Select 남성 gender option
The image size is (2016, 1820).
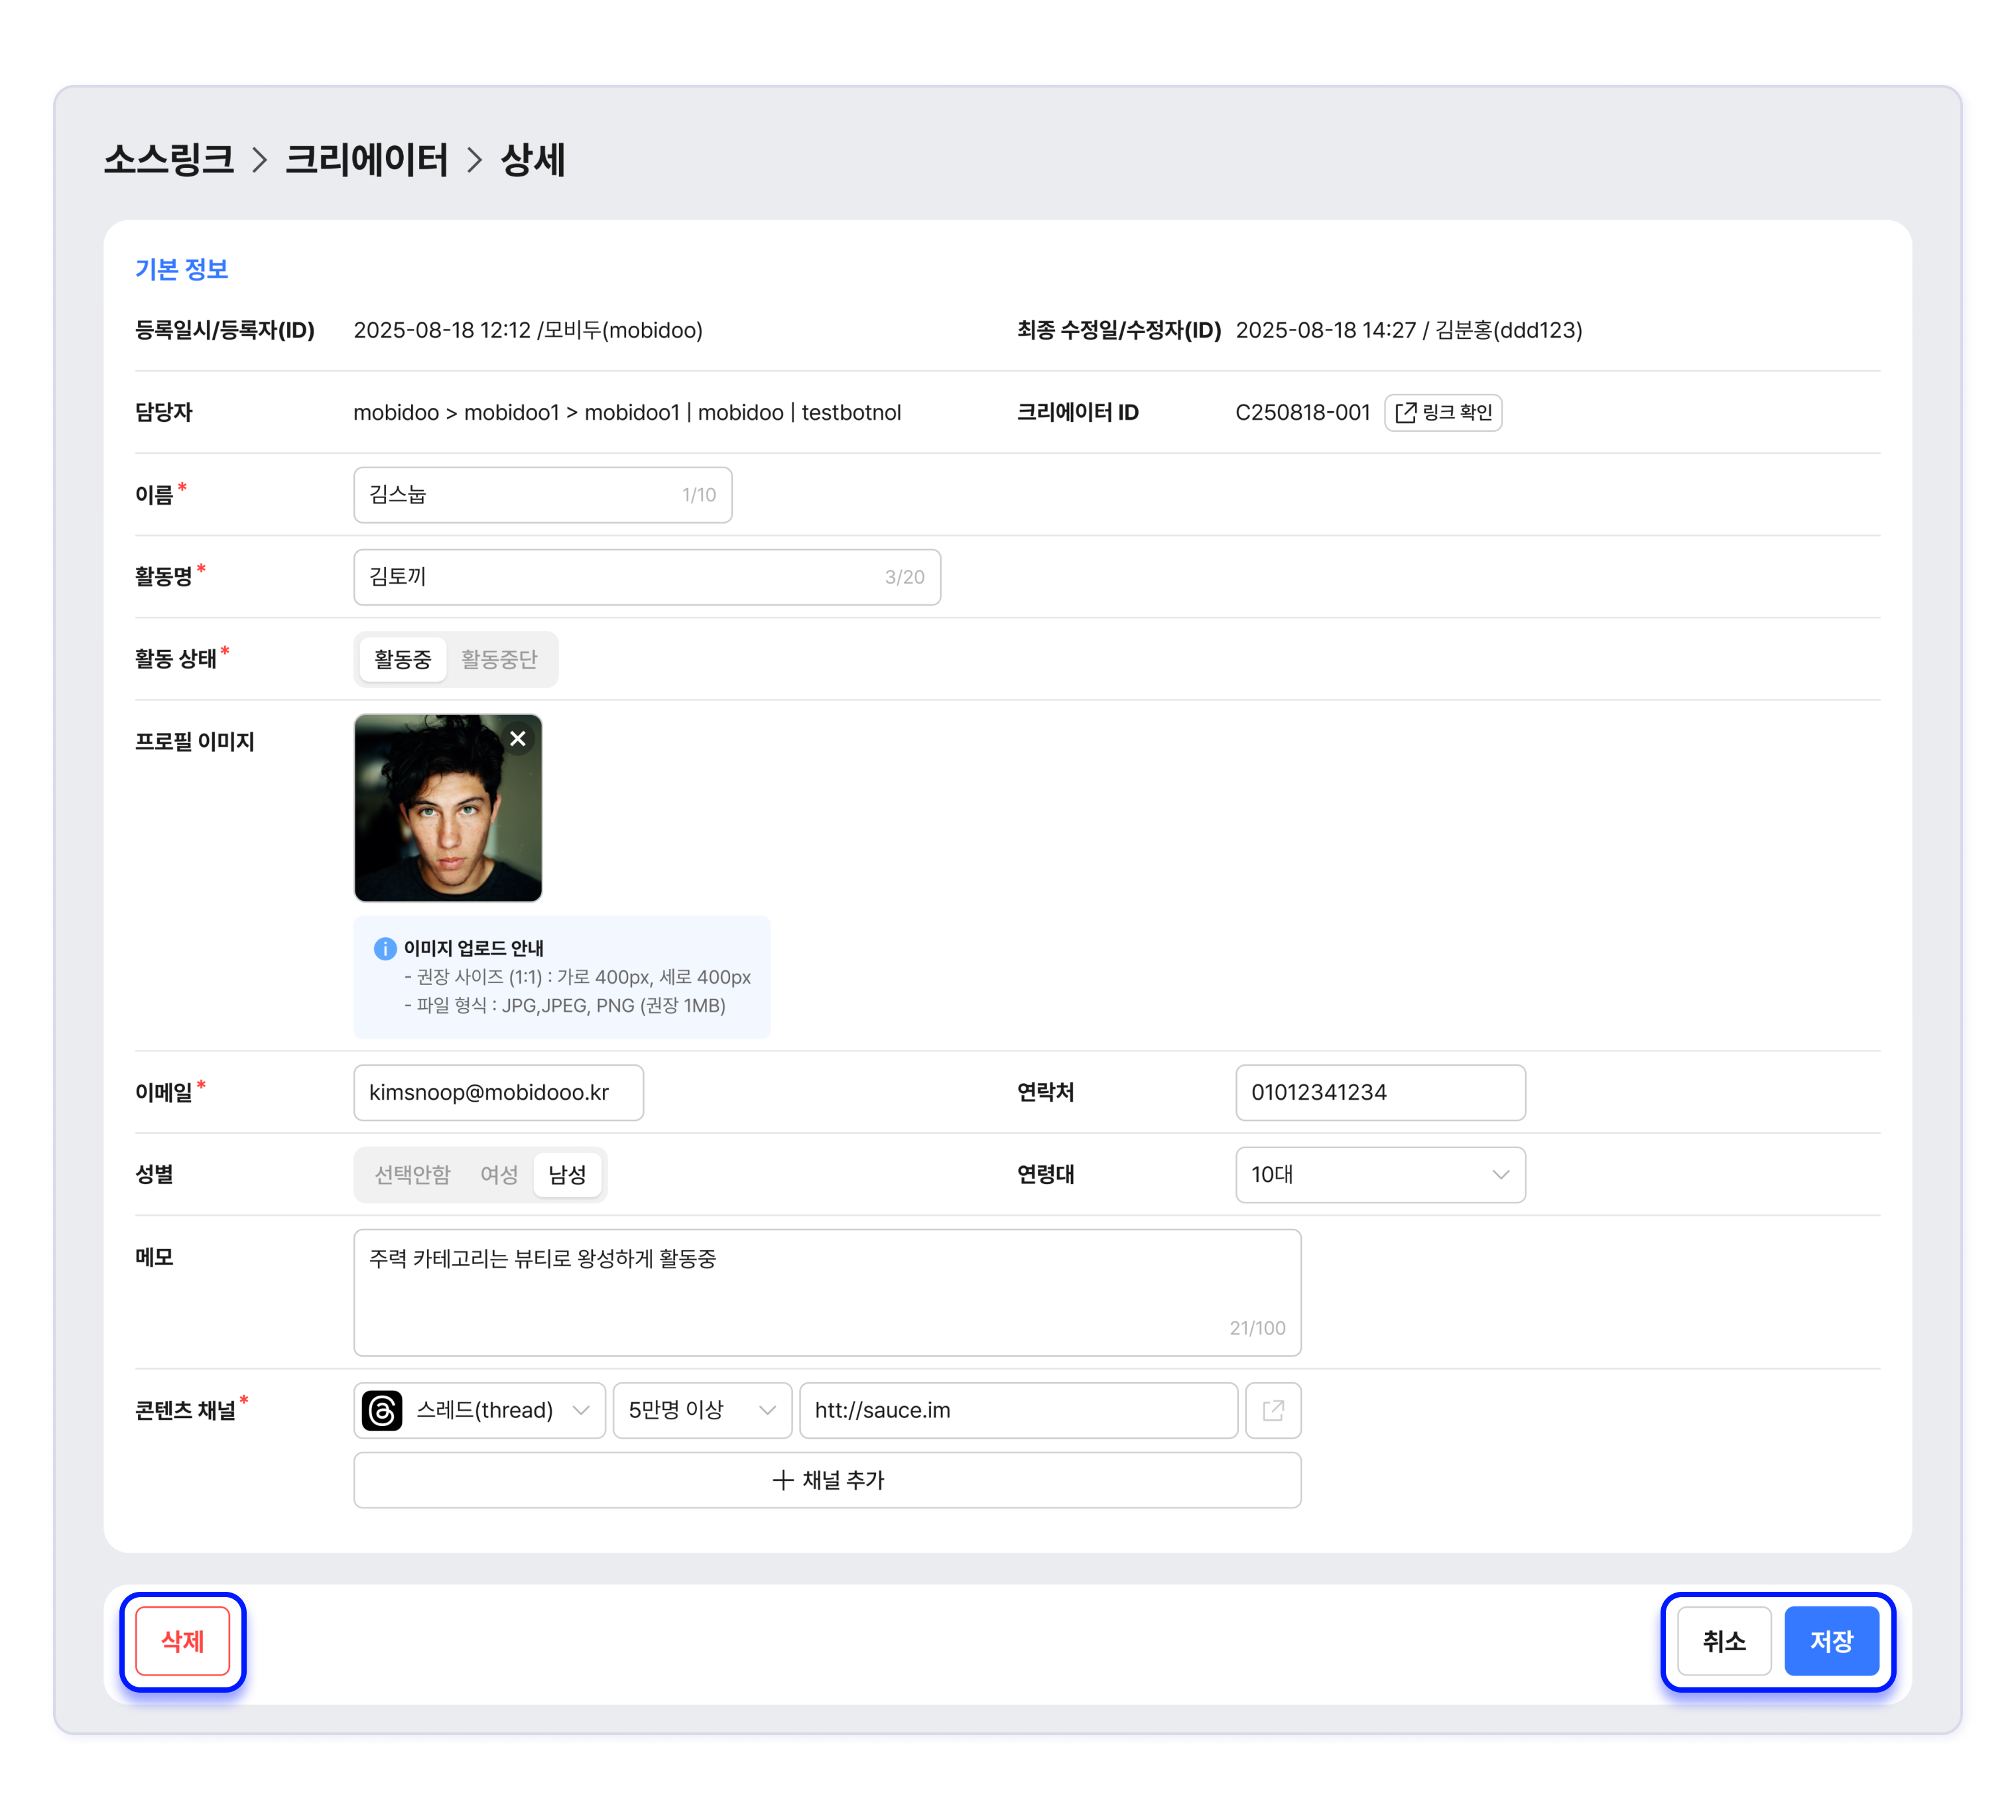pyautogui.click(x=567, y=1175)
